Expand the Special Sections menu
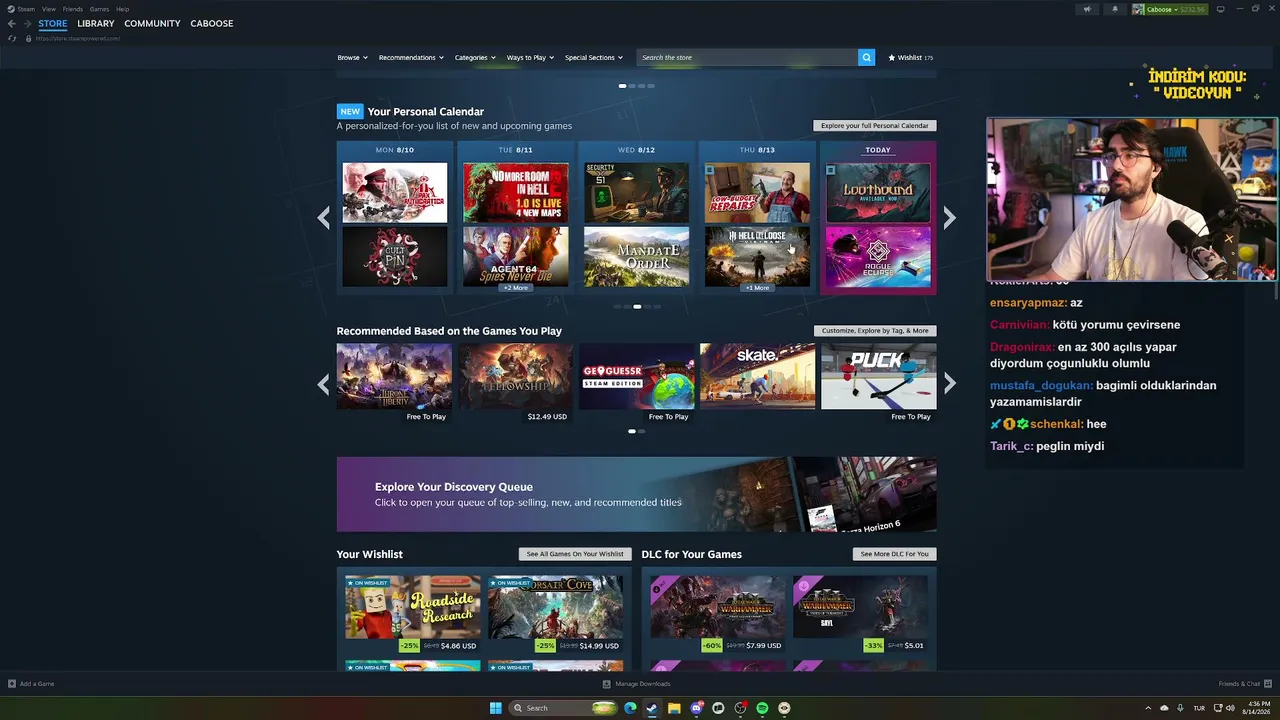Screen dimensions: 1280x720 (594, 57)
